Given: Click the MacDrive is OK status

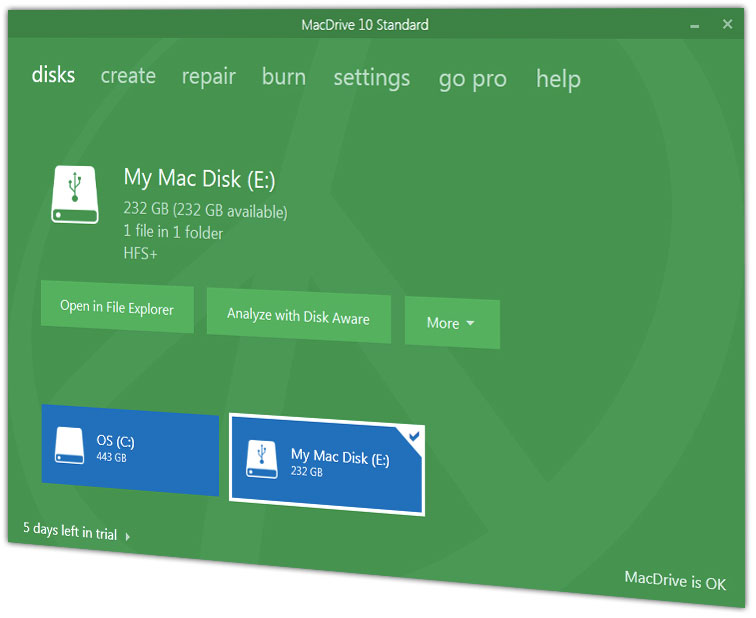Looking at the screenshot, I should tap(675, 580).
